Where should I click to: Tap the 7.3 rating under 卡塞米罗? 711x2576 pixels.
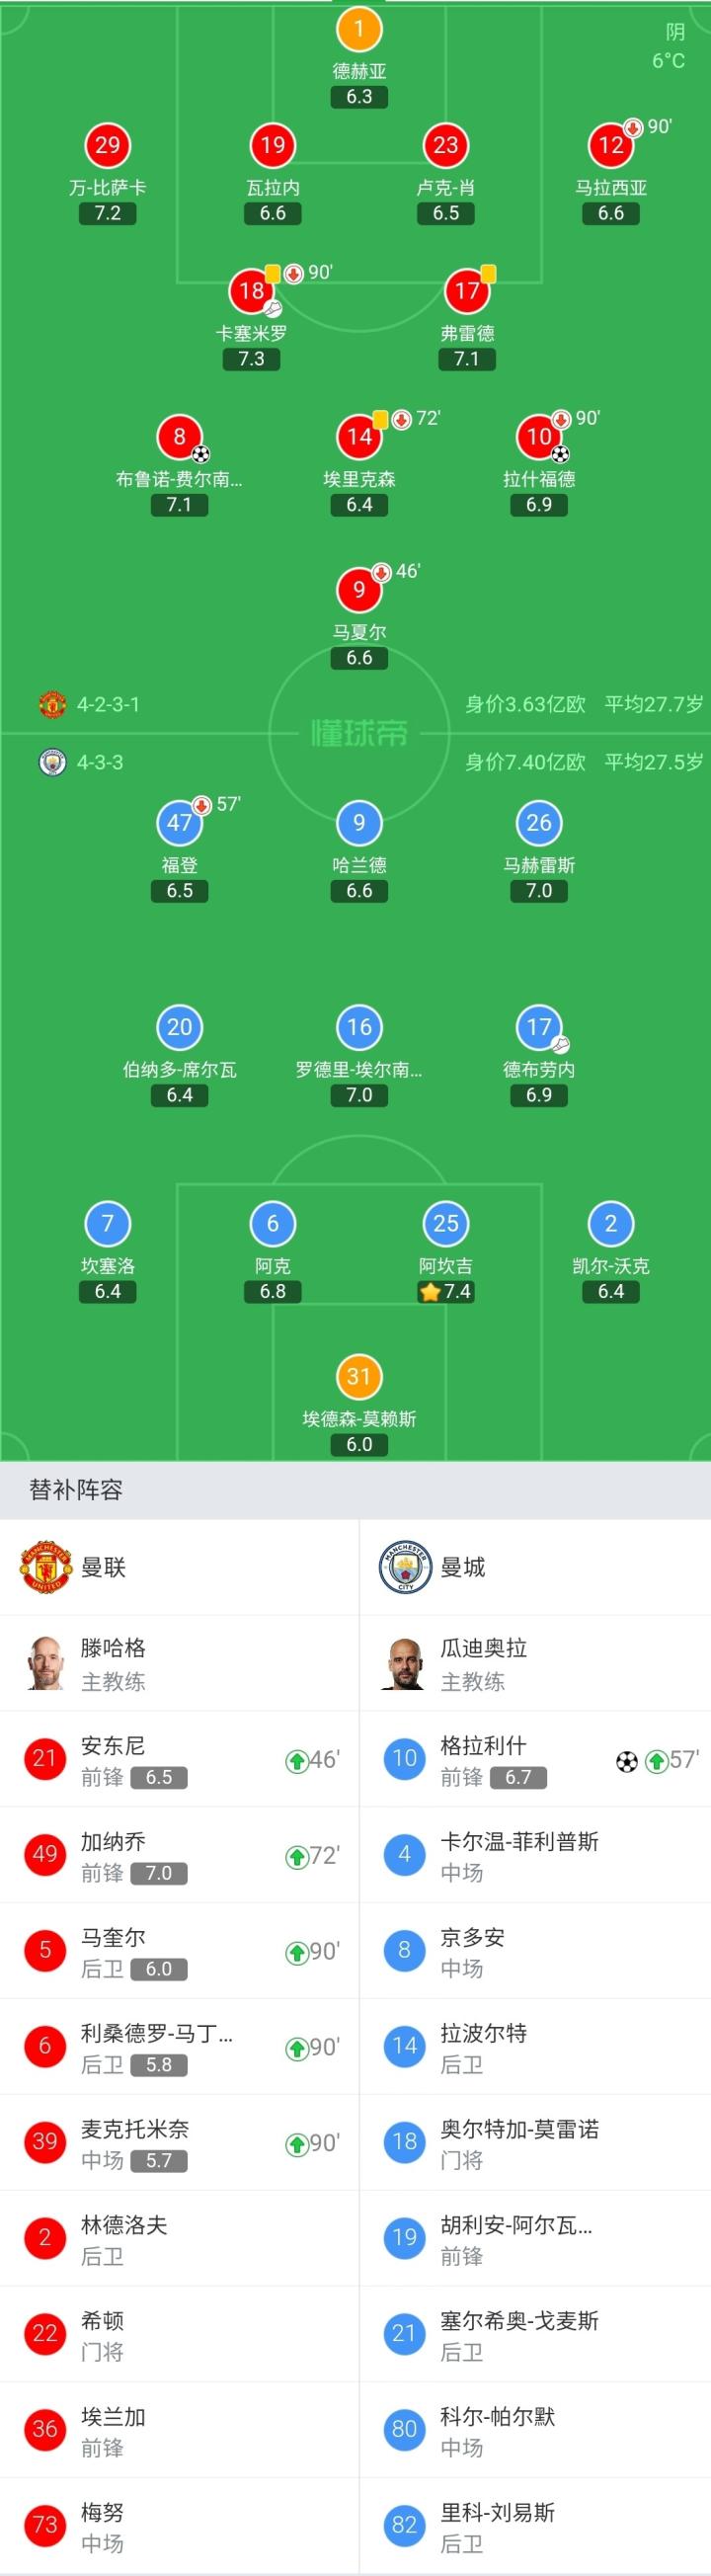251,359
